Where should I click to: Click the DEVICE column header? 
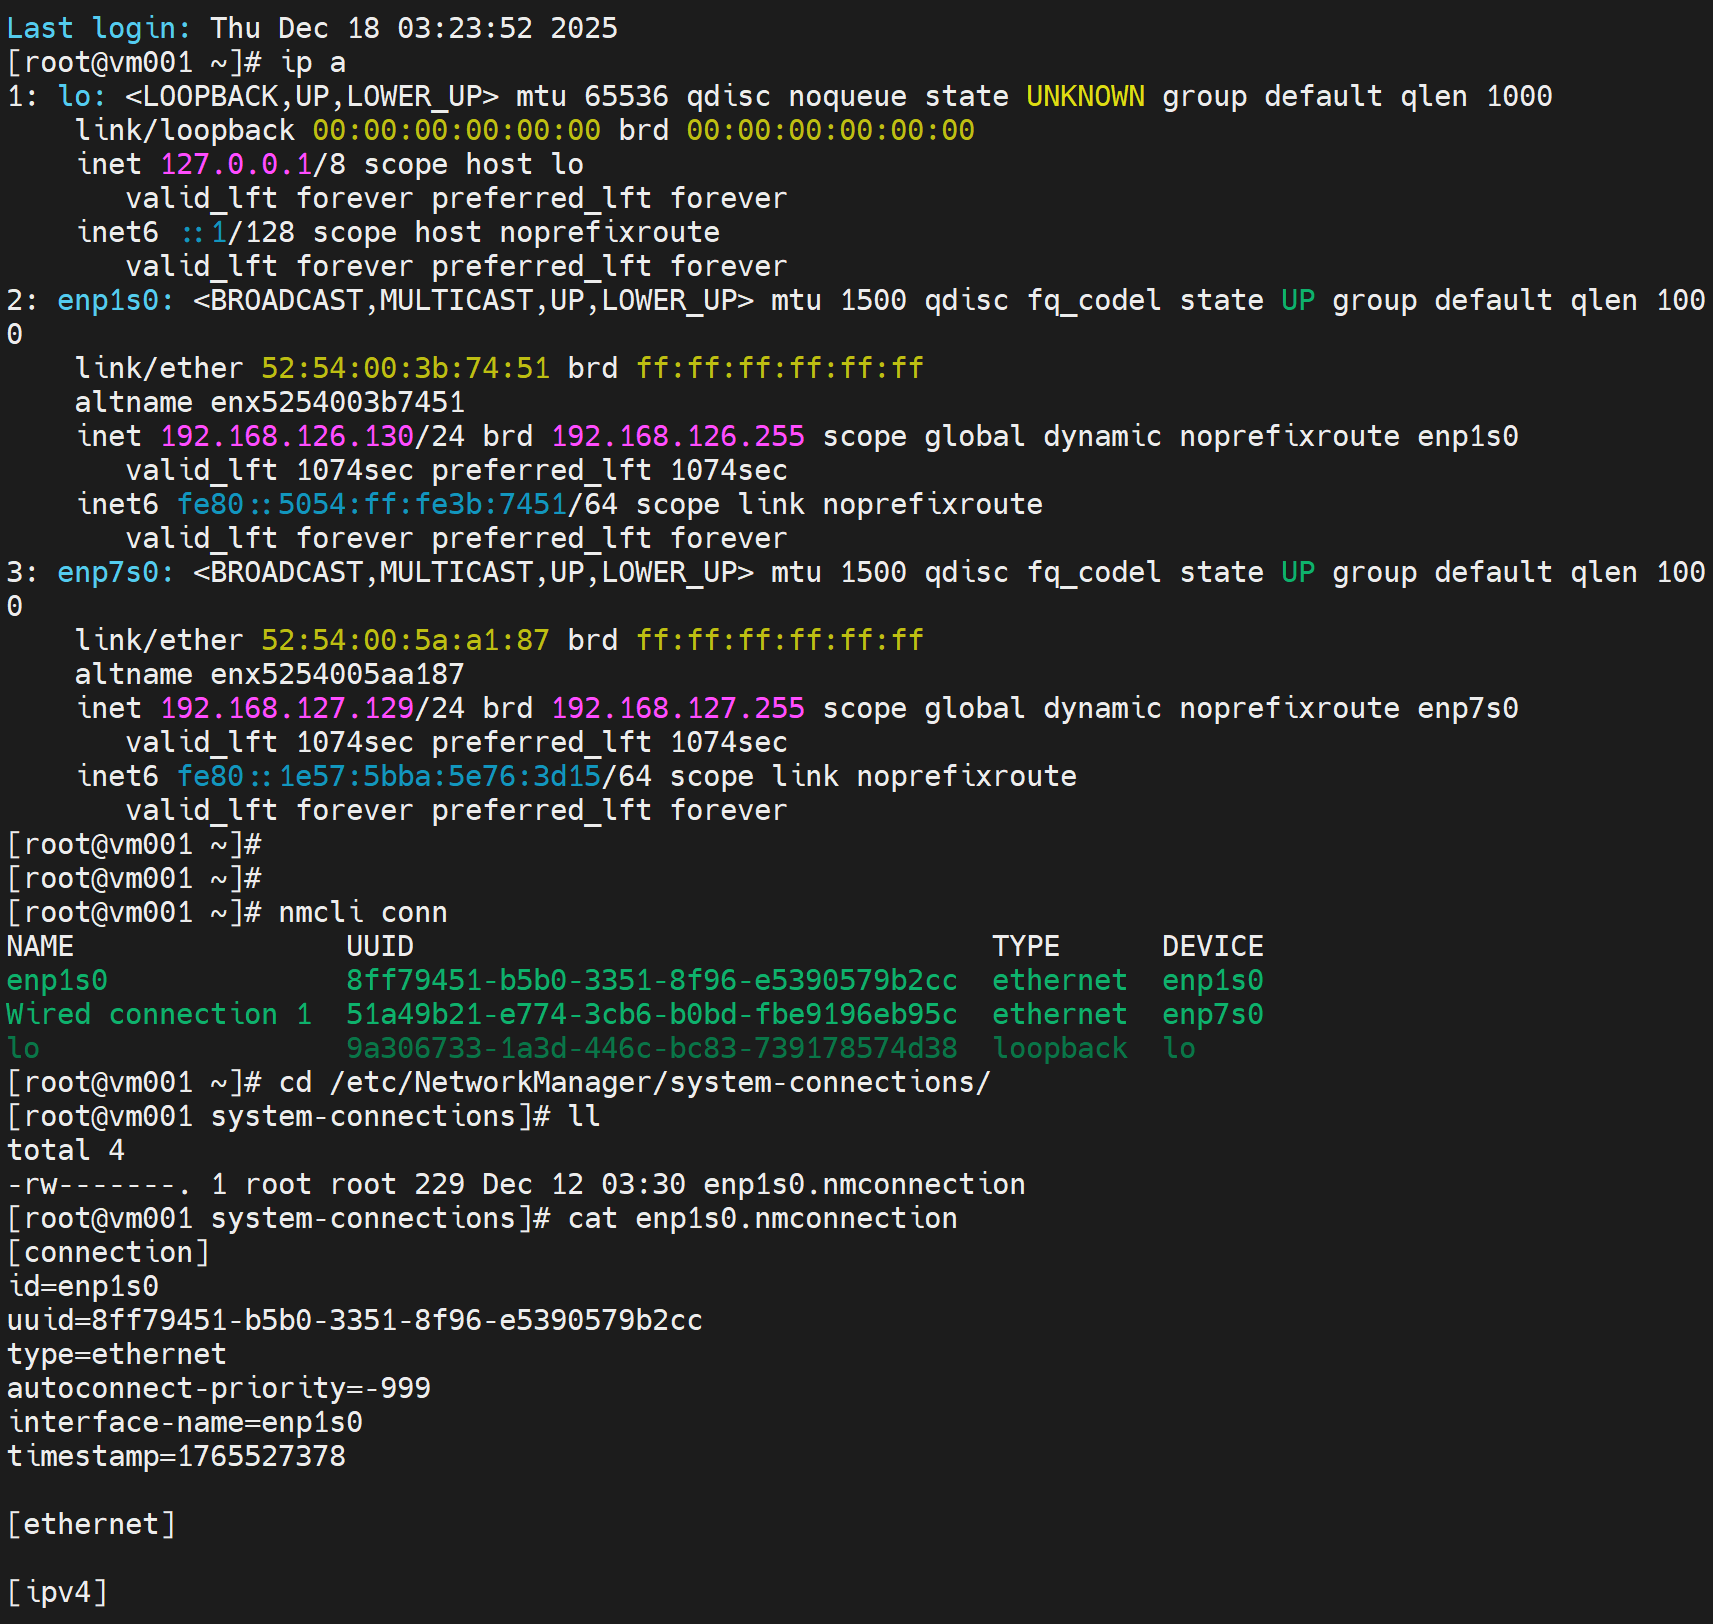(x=1212, y=947)
